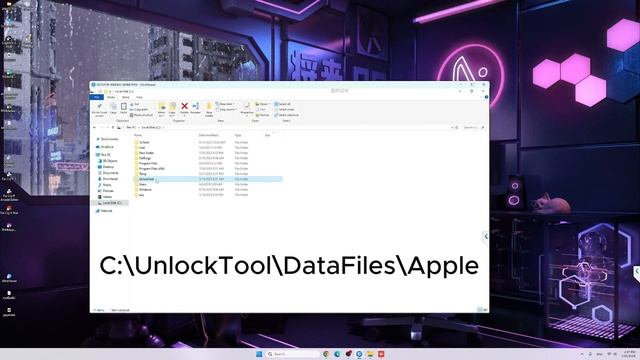Select the Temp folder row
This screenshot has width=640, height=360.
click(x=207, y=174)
